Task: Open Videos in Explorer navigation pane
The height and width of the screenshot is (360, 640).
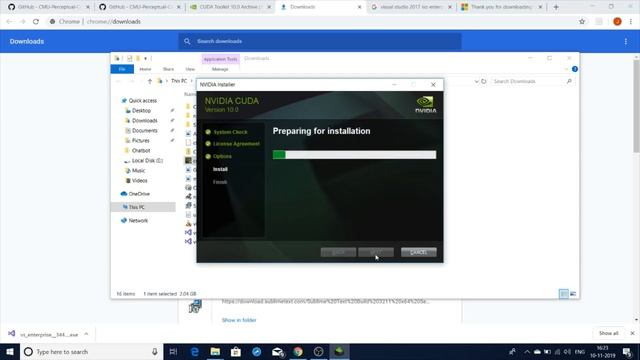Action: coord(139,180)
